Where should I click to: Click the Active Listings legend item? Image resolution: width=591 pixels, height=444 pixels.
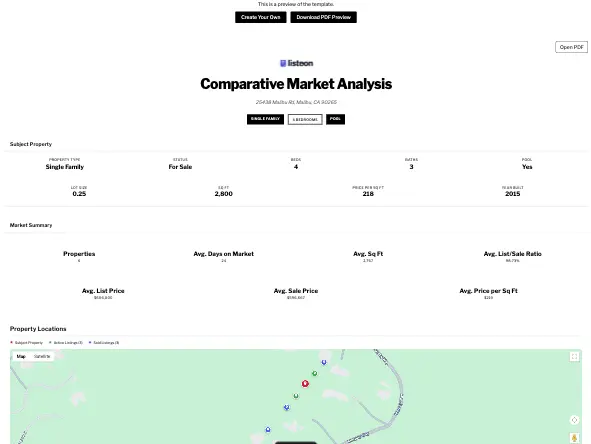(66, 343)
